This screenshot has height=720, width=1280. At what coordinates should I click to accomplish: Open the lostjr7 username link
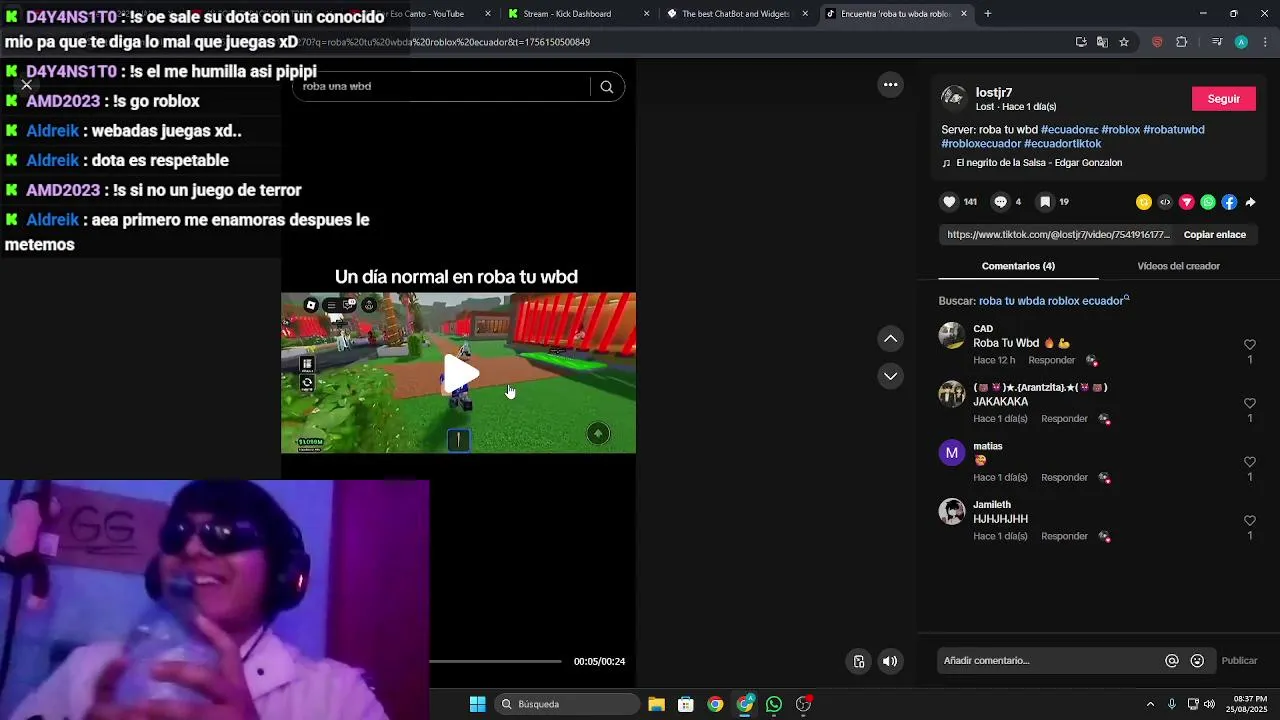[994, 93]
